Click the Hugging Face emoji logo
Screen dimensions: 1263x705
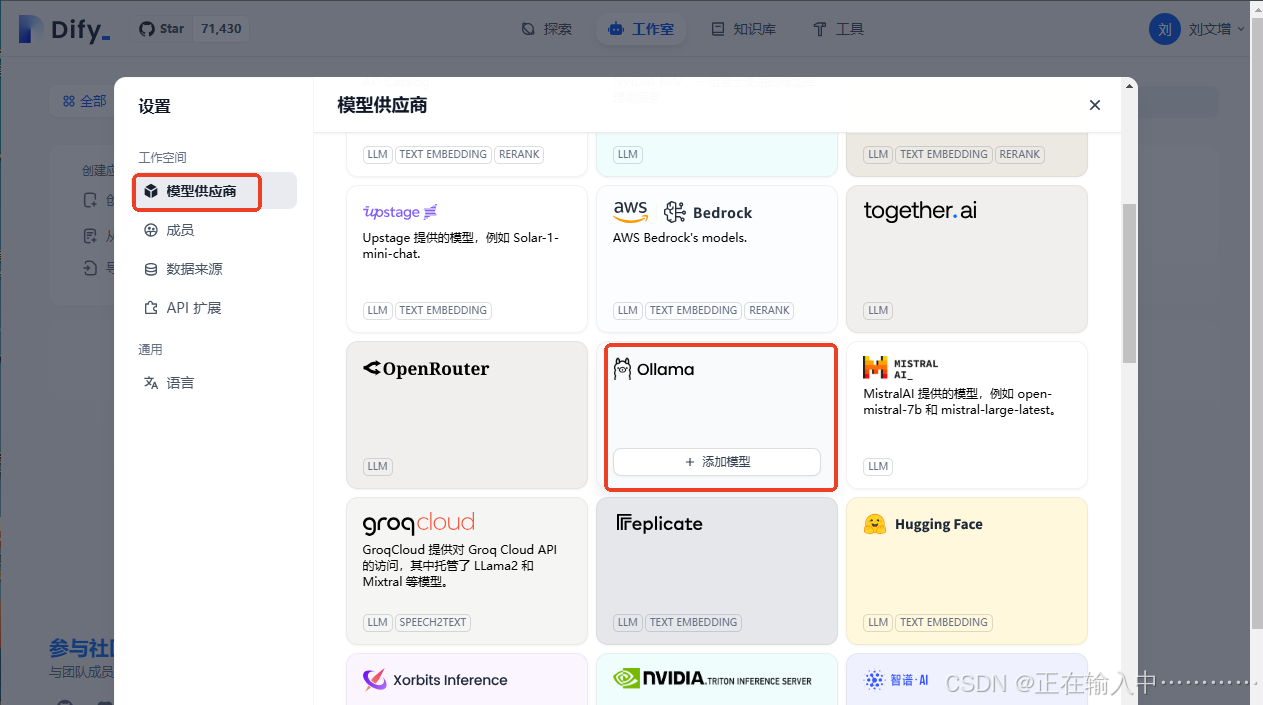pos(875,524)
